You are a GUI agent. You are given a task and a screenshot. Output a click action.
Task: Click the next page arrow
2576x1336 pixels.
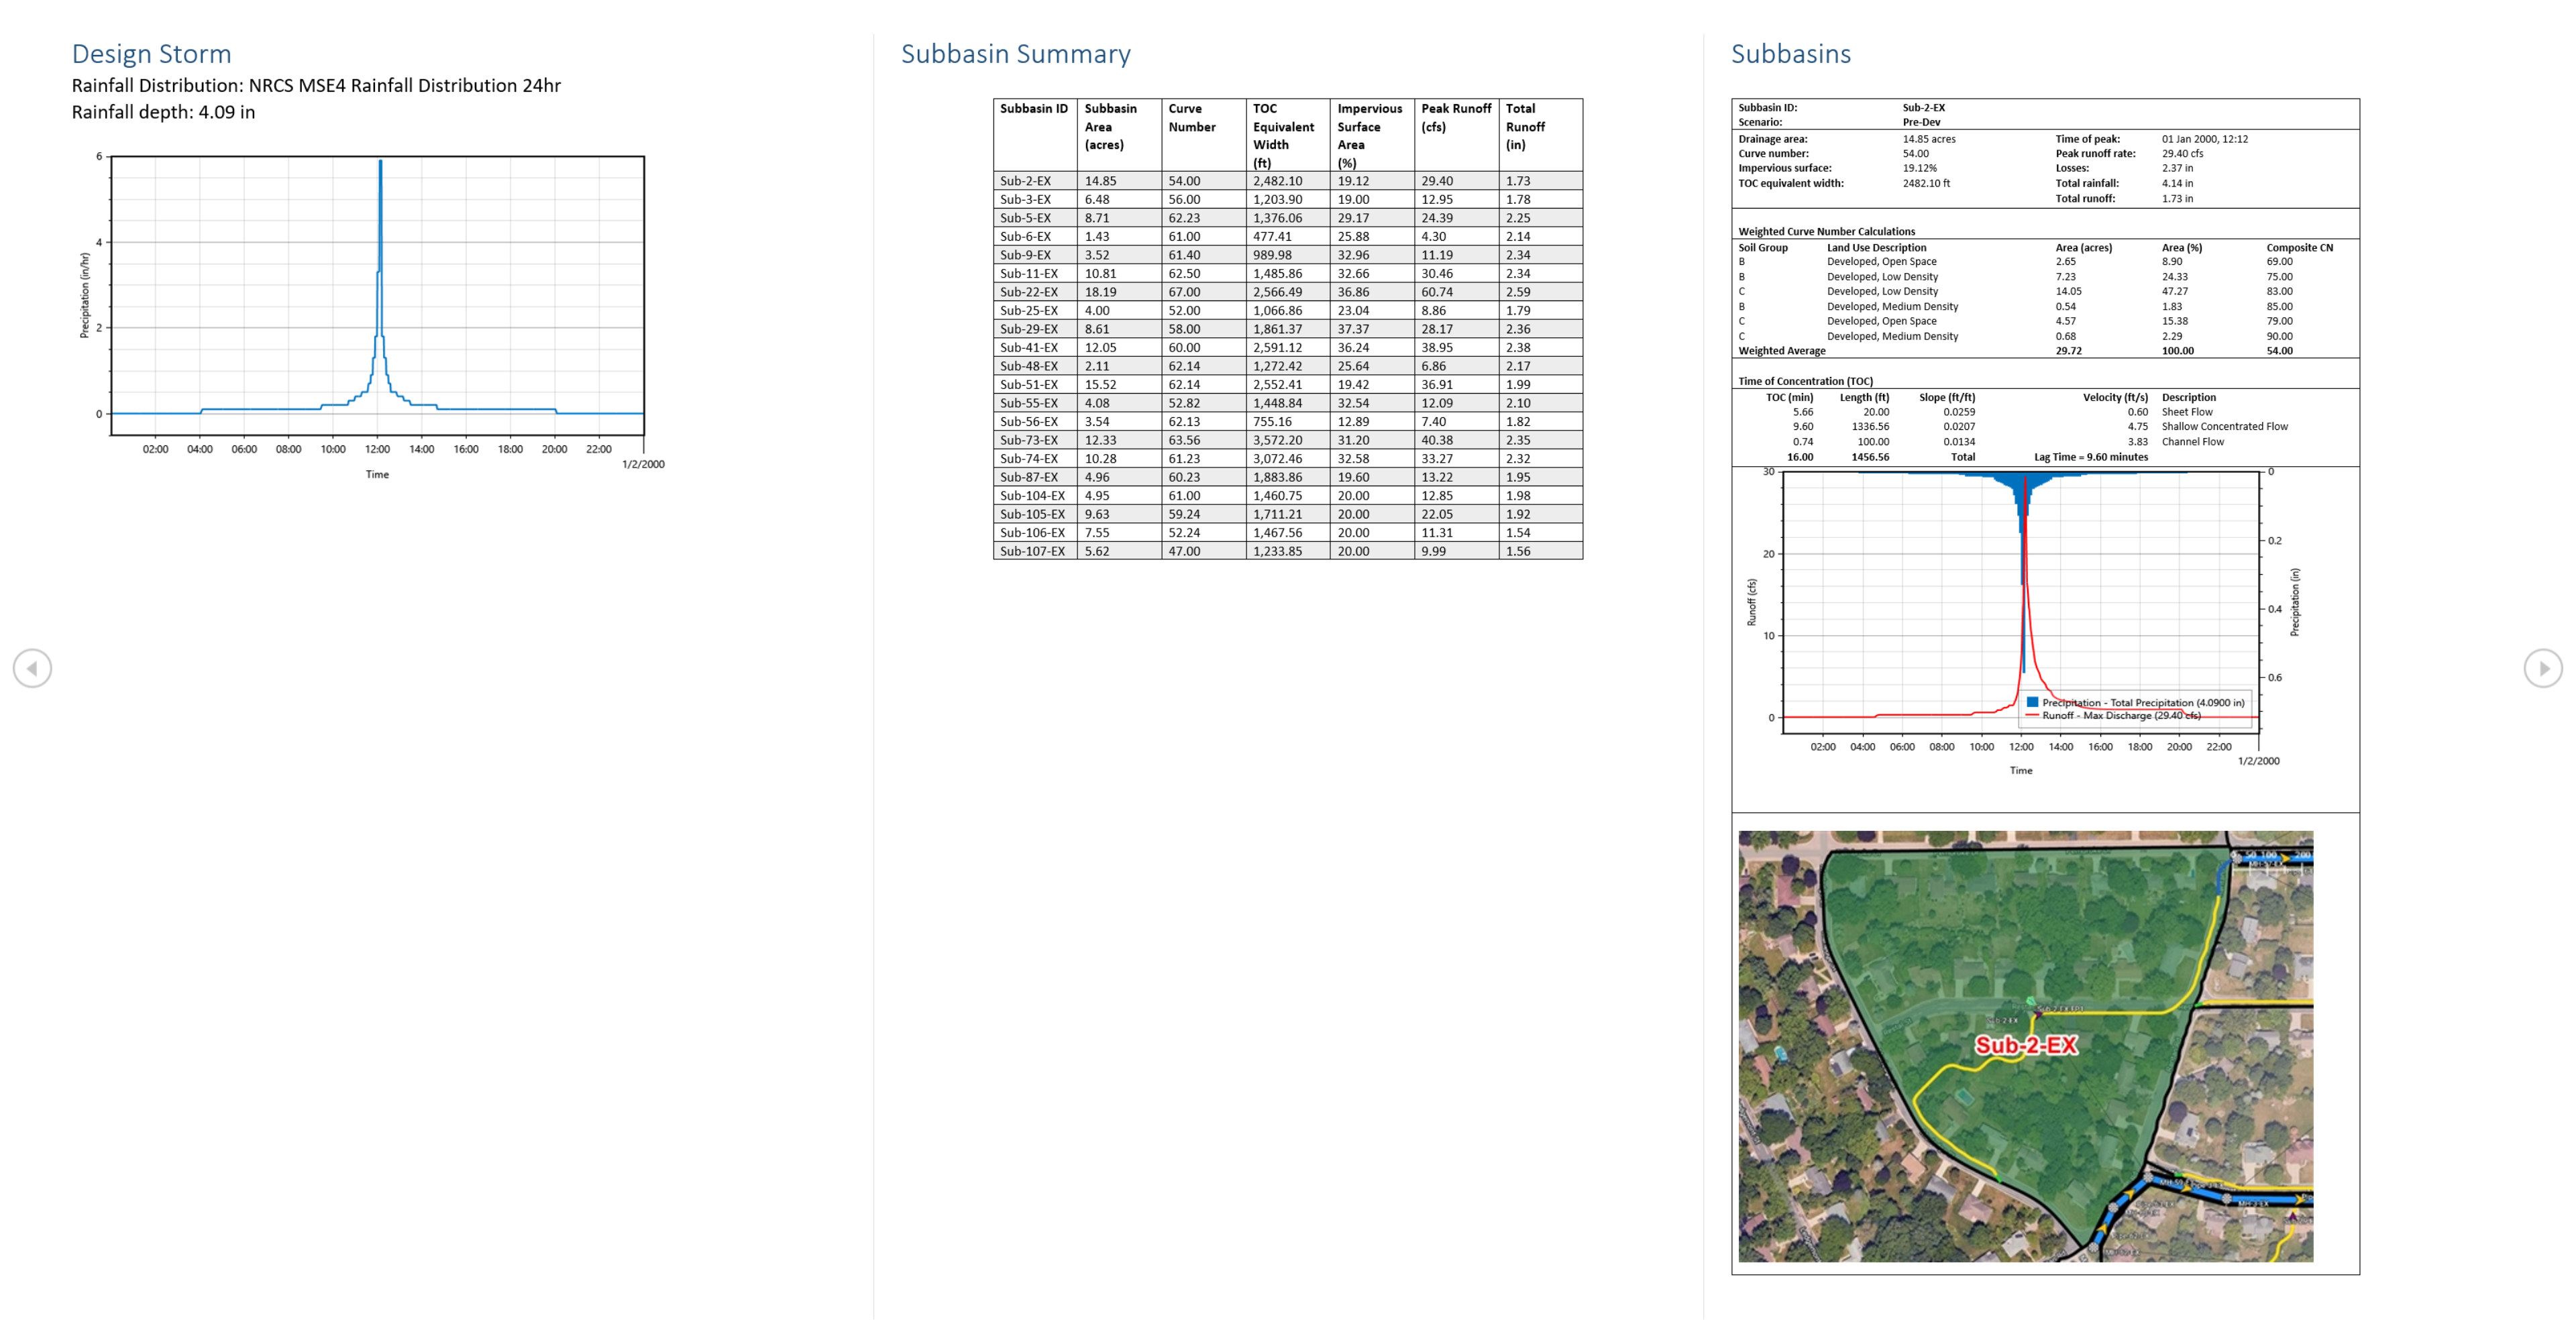click(x=2543, y=668)
